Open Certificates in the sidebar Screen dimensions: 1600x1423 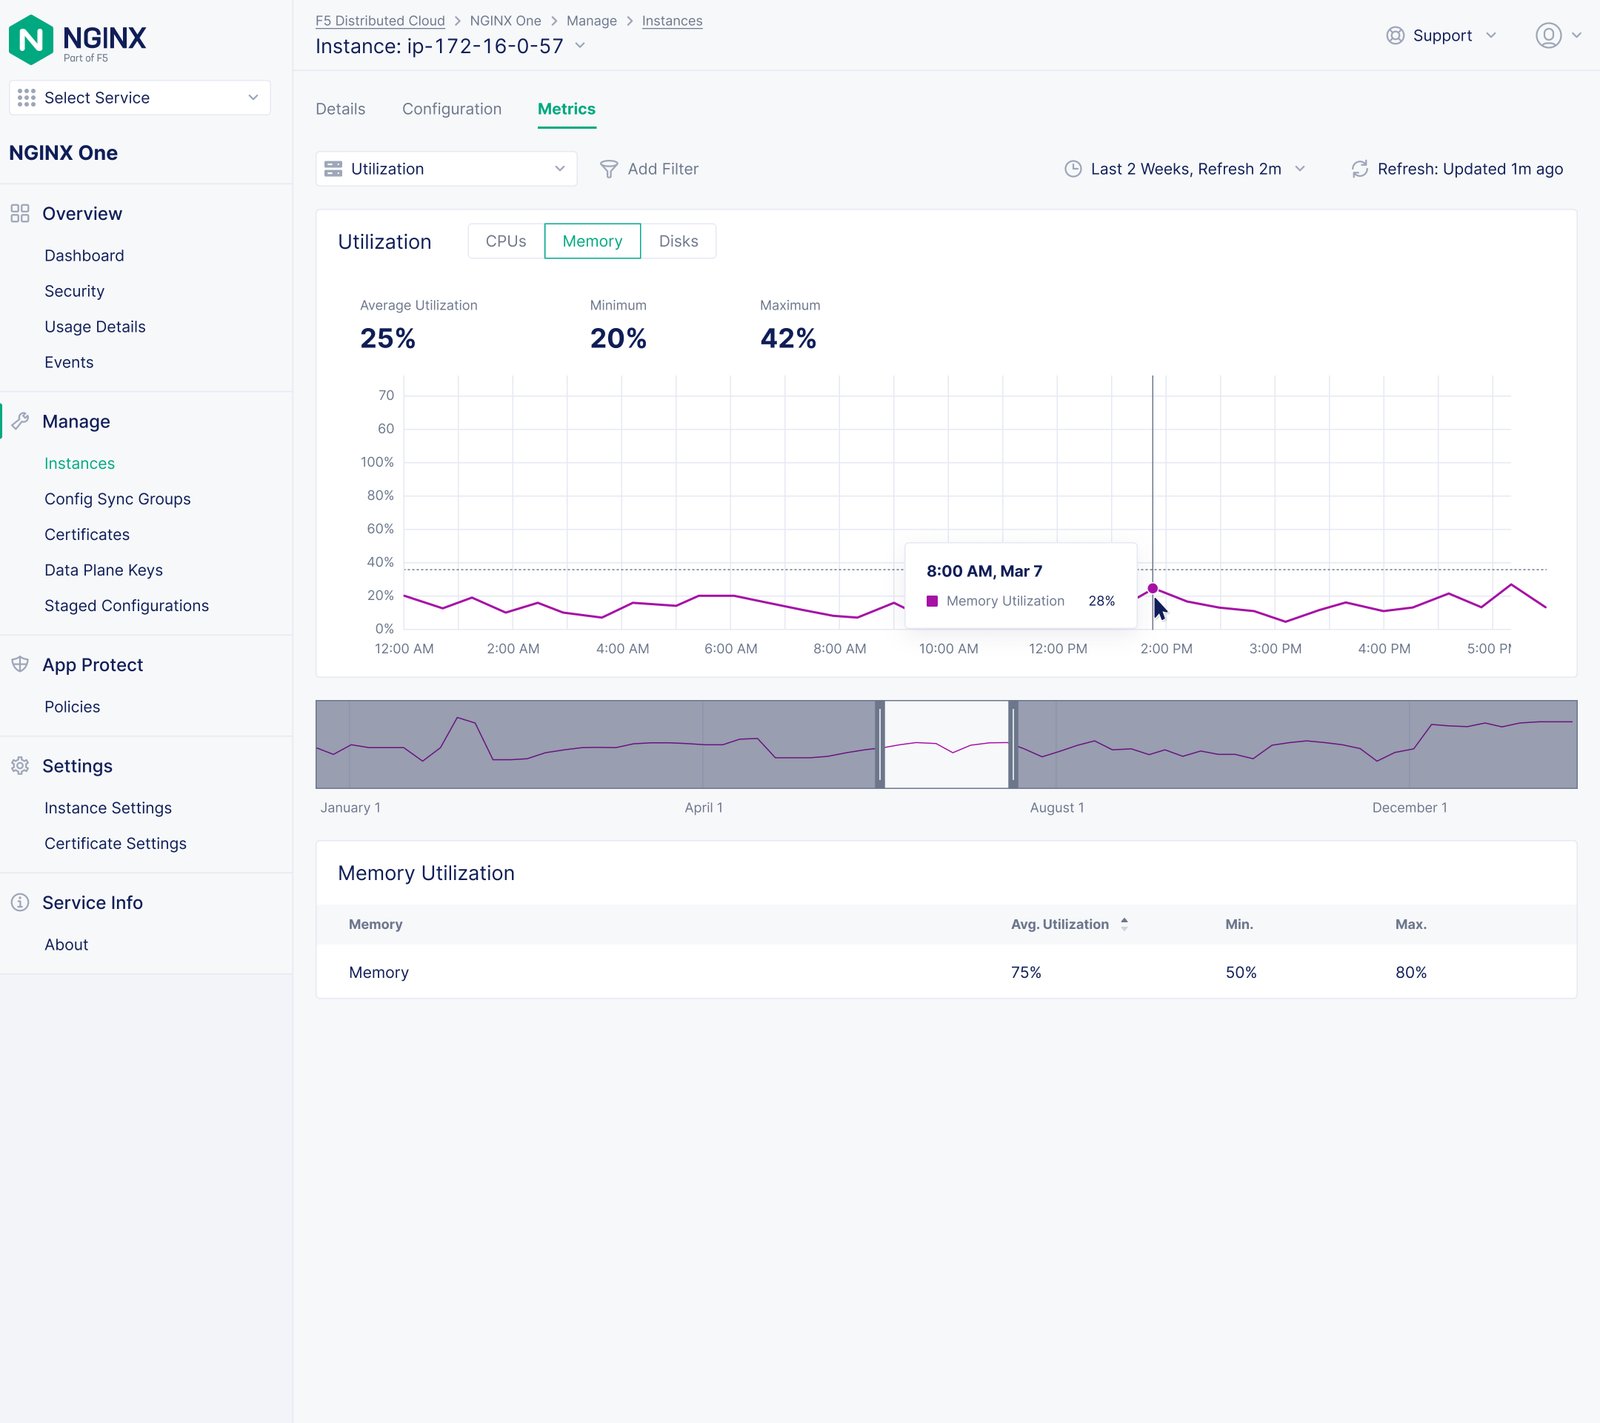(87, 535)
